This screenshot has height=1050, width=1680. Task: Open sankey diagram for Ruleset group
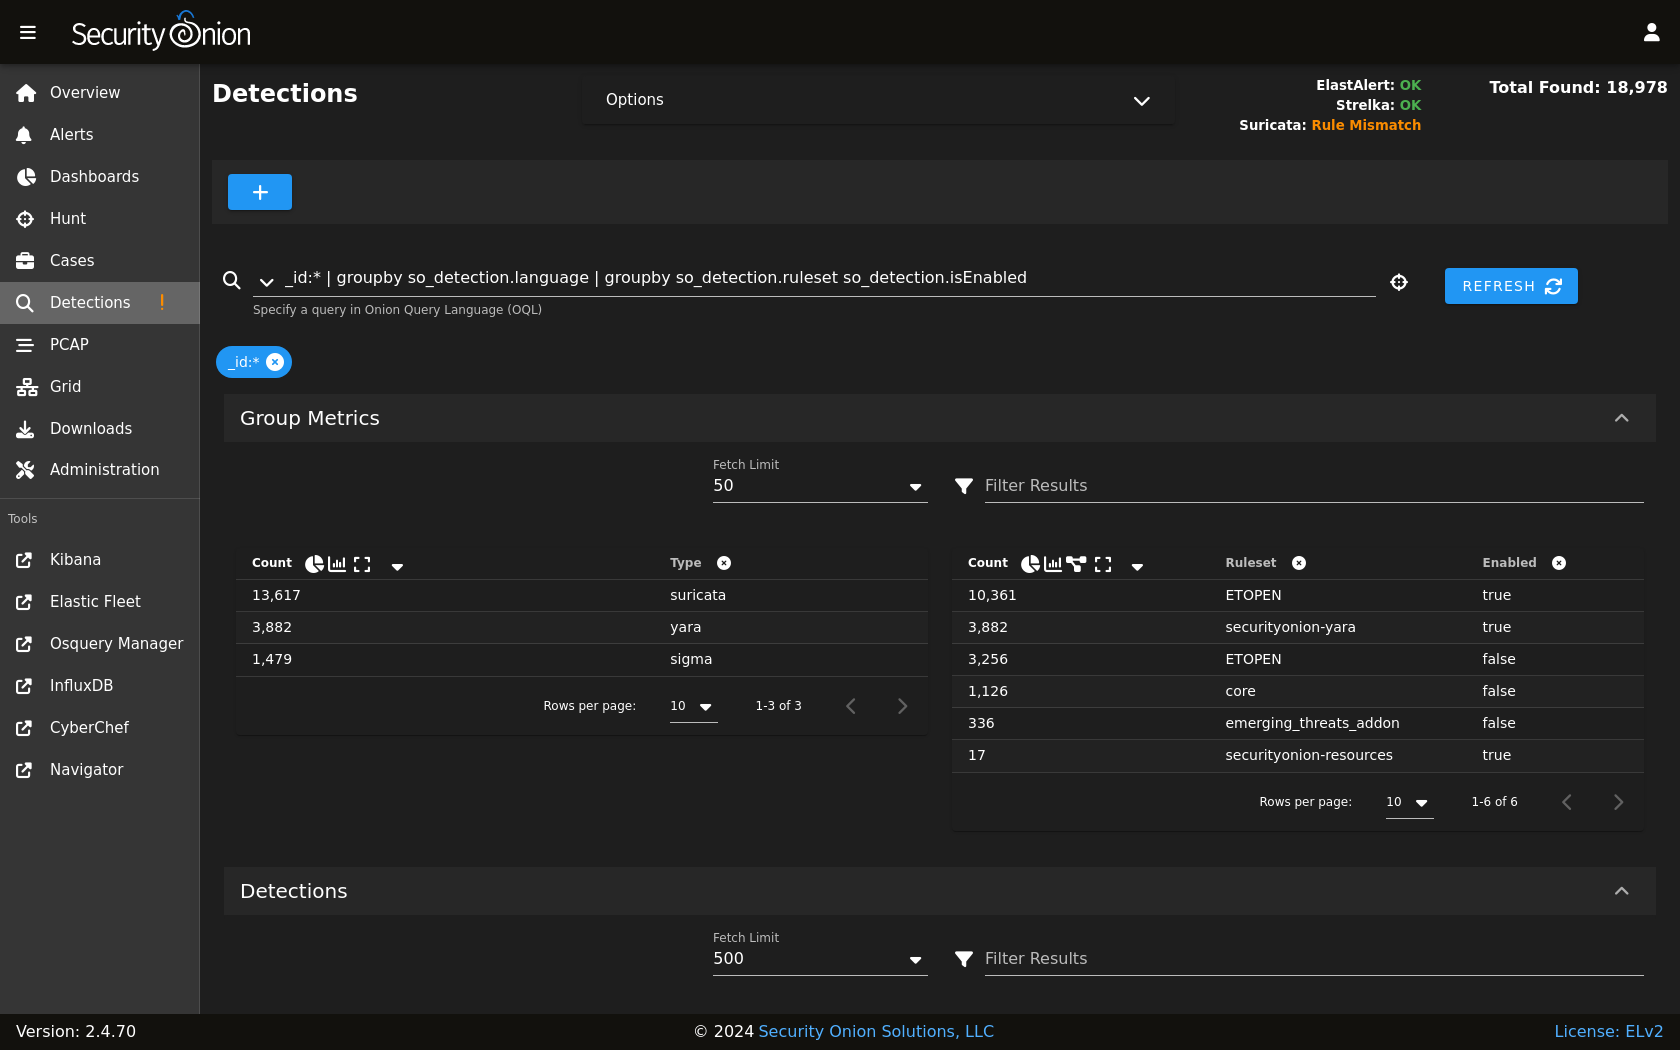[1076, 564]
